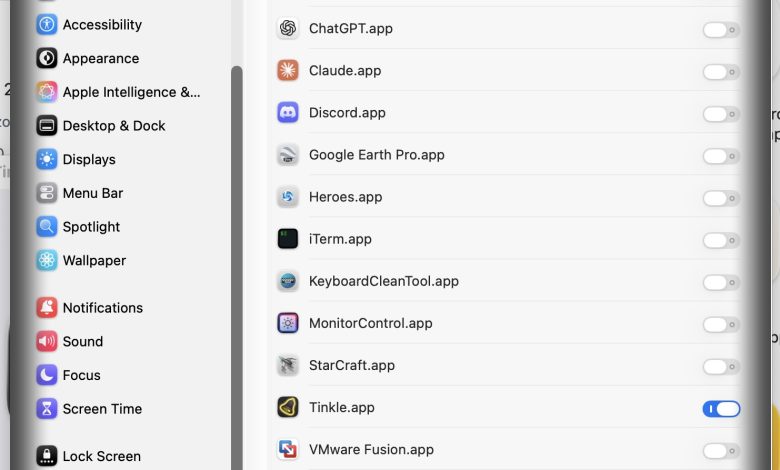This screenshot has height=470, width=780.
Task: Click the Heroes app icon
Action: tap(288, 197)
